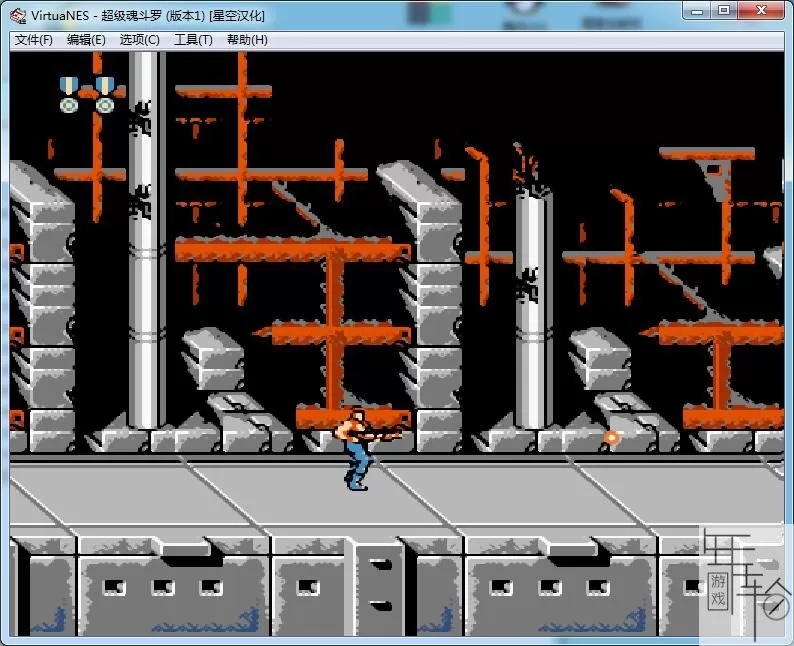Click the glowing orange bullet orb
794x646 pixels.
coord(611,437)
